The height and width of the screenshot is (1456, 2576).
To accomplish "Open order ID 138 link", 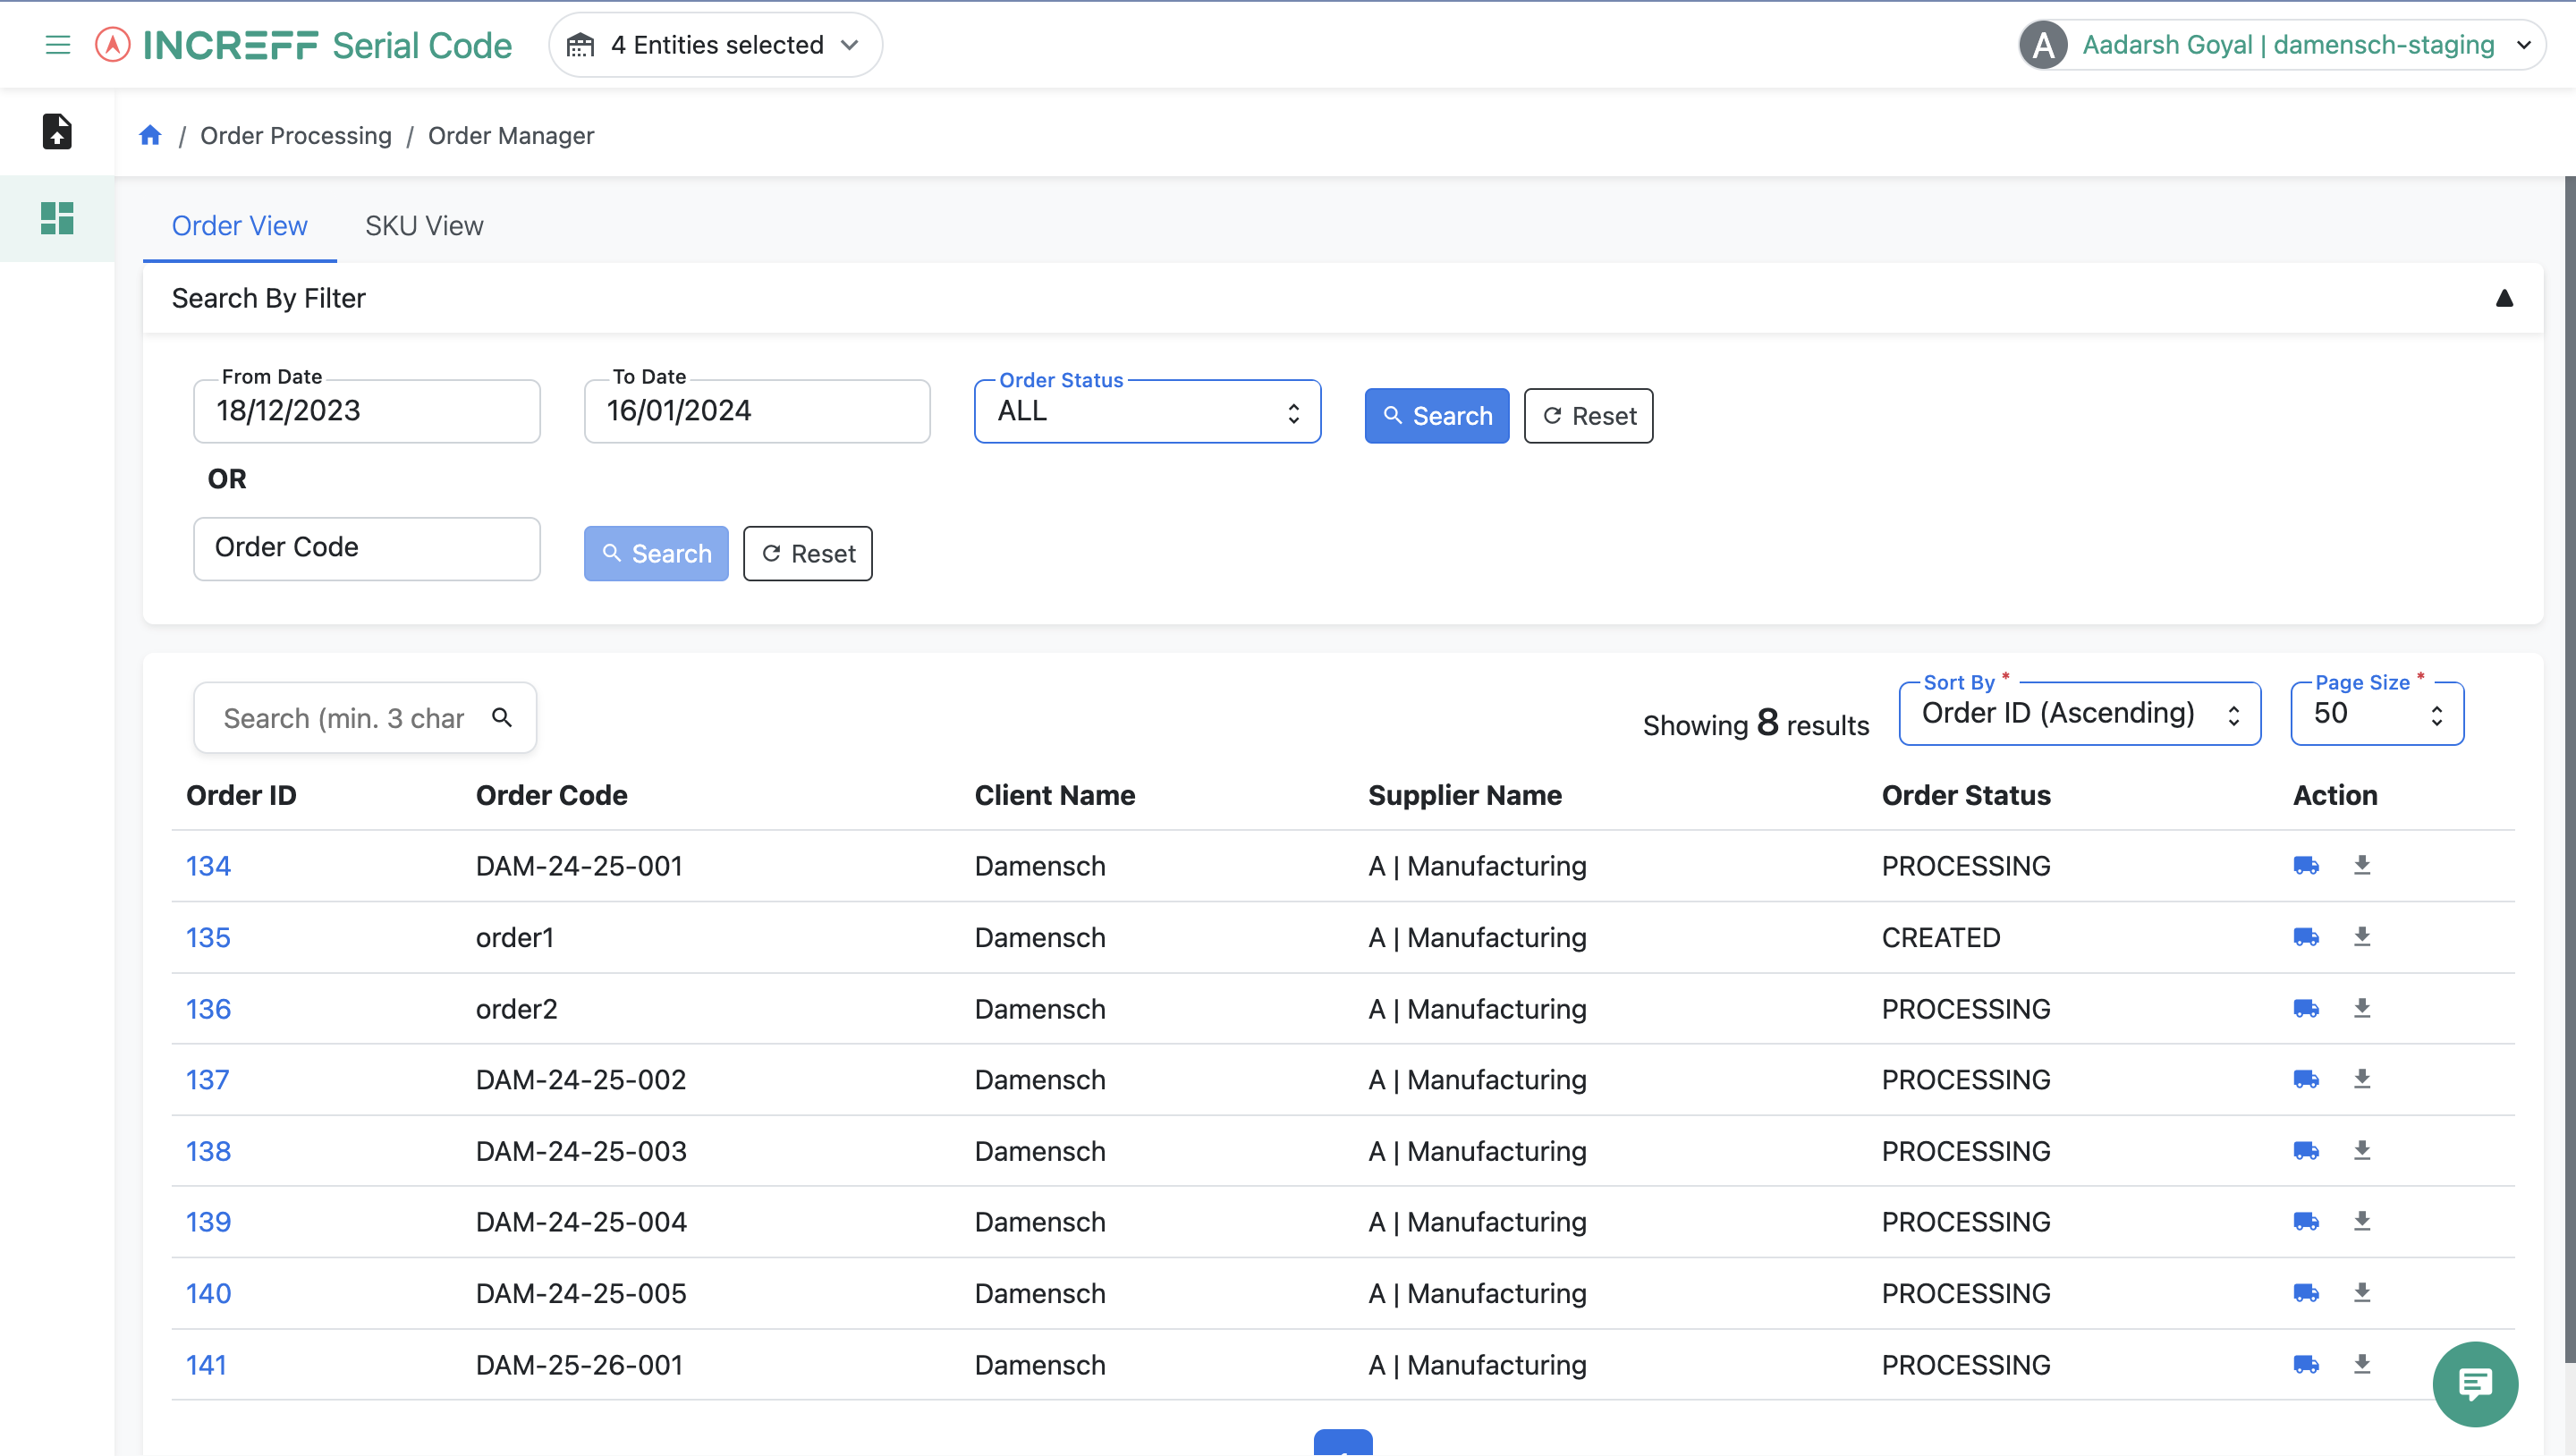I will point(208,1151).
